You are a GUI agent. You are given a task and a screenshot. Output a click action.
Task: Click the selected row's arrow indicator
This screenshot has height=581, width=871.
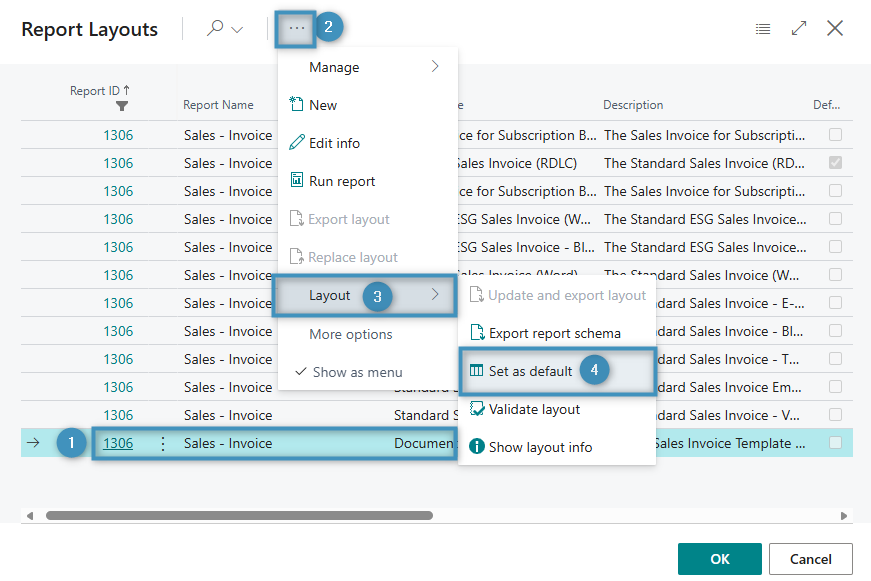(x=33, y=443)
